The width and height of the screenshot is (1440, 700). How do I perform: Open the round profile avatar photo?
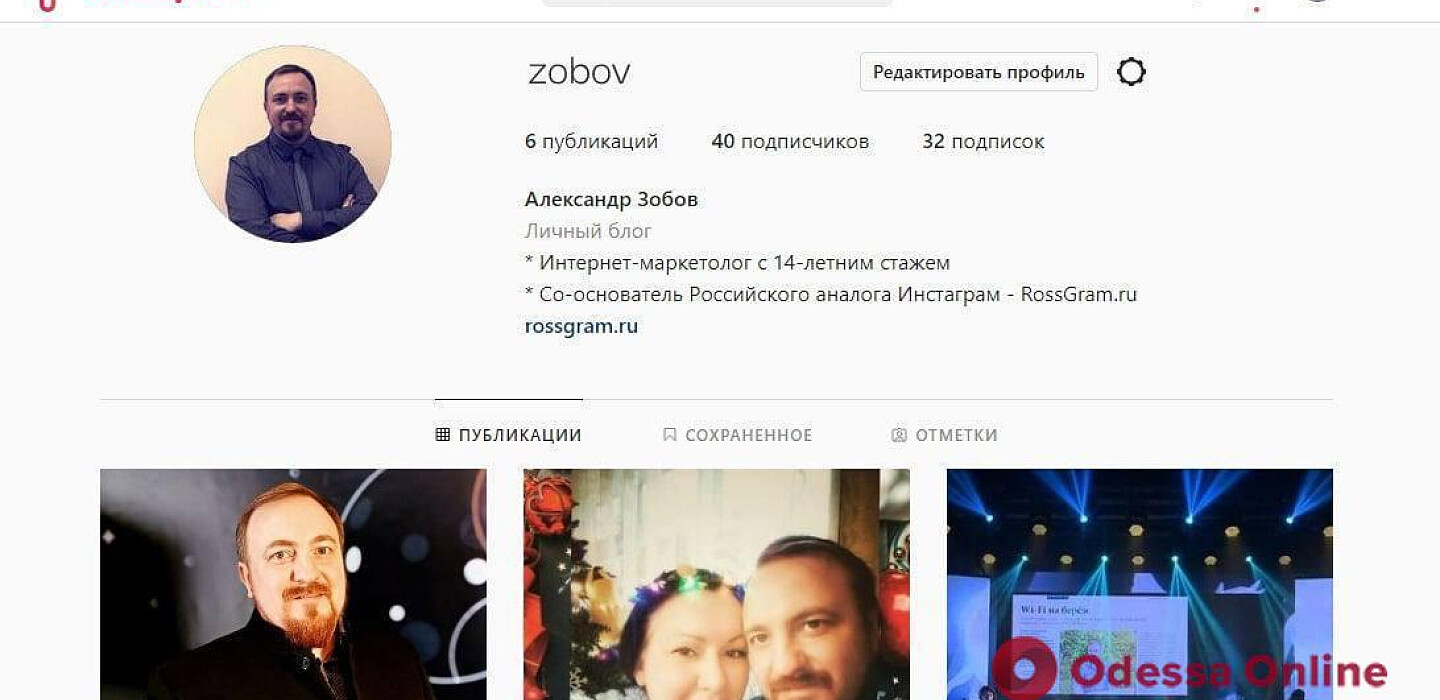click(293, 143)
